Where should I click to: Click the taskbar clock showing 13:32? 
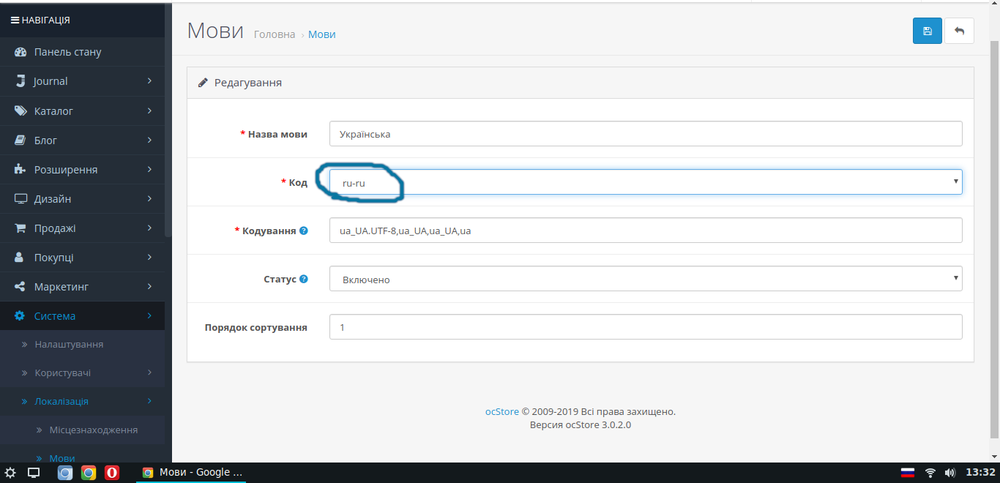(x=980, y=473)
